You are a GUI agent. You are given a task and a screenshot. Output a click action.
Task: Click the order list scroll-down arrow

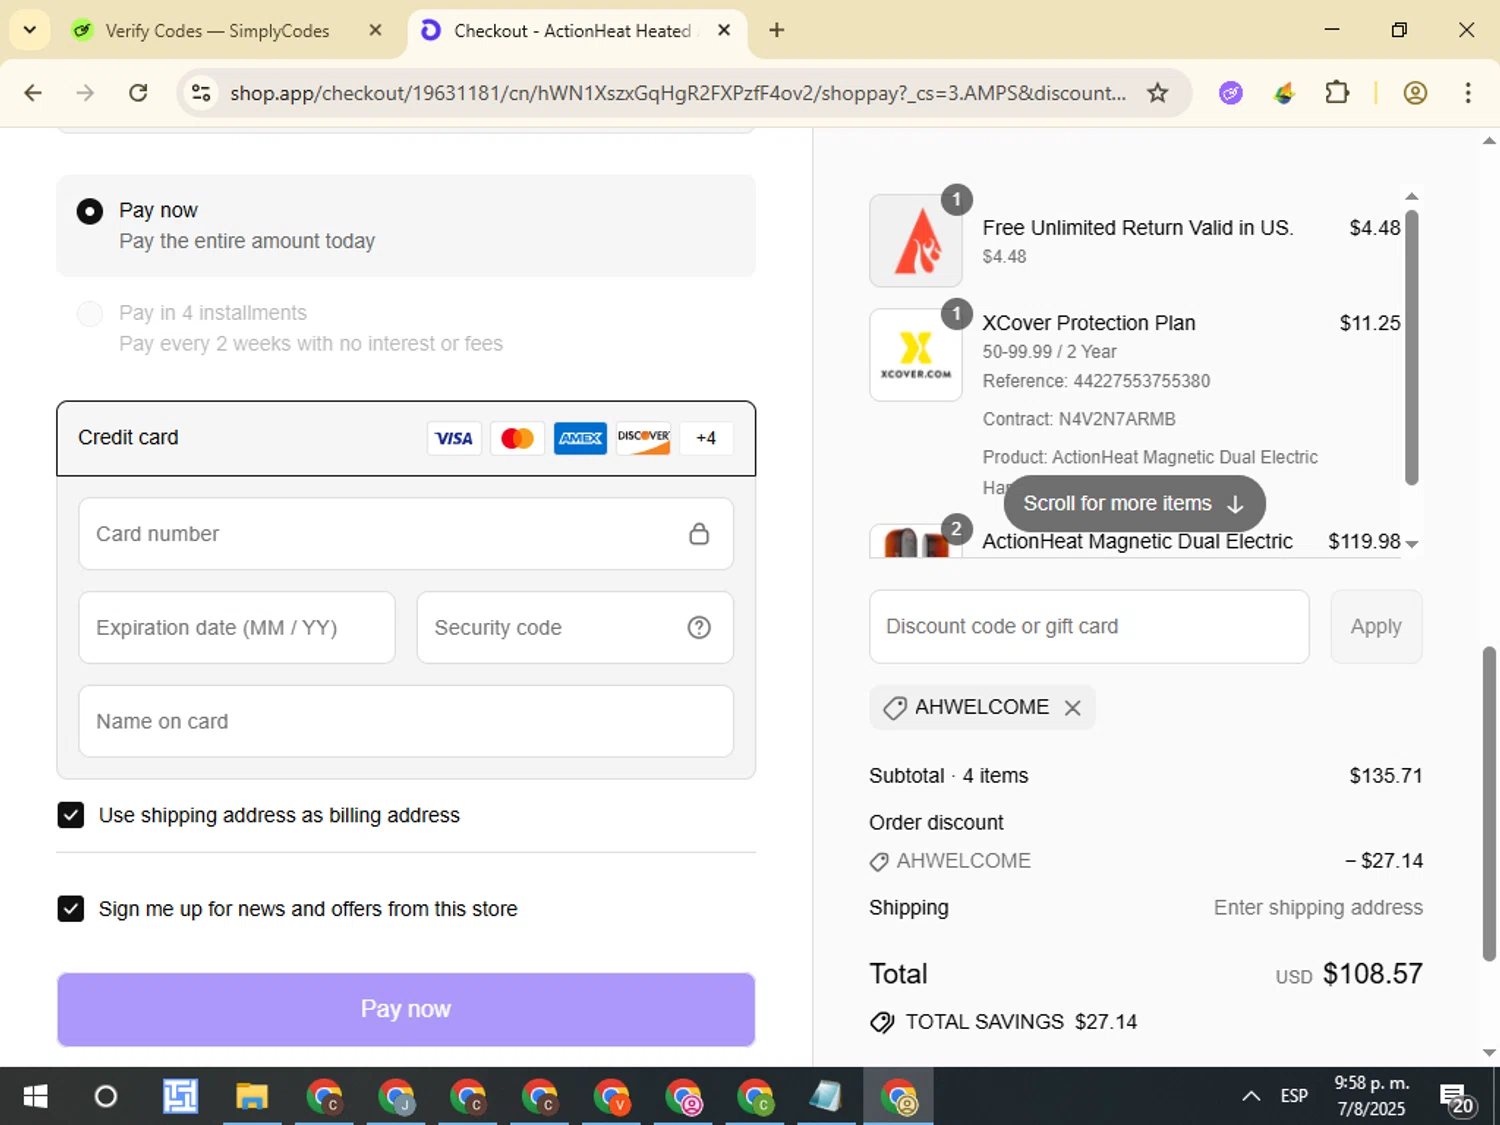tap(1412, 544)
